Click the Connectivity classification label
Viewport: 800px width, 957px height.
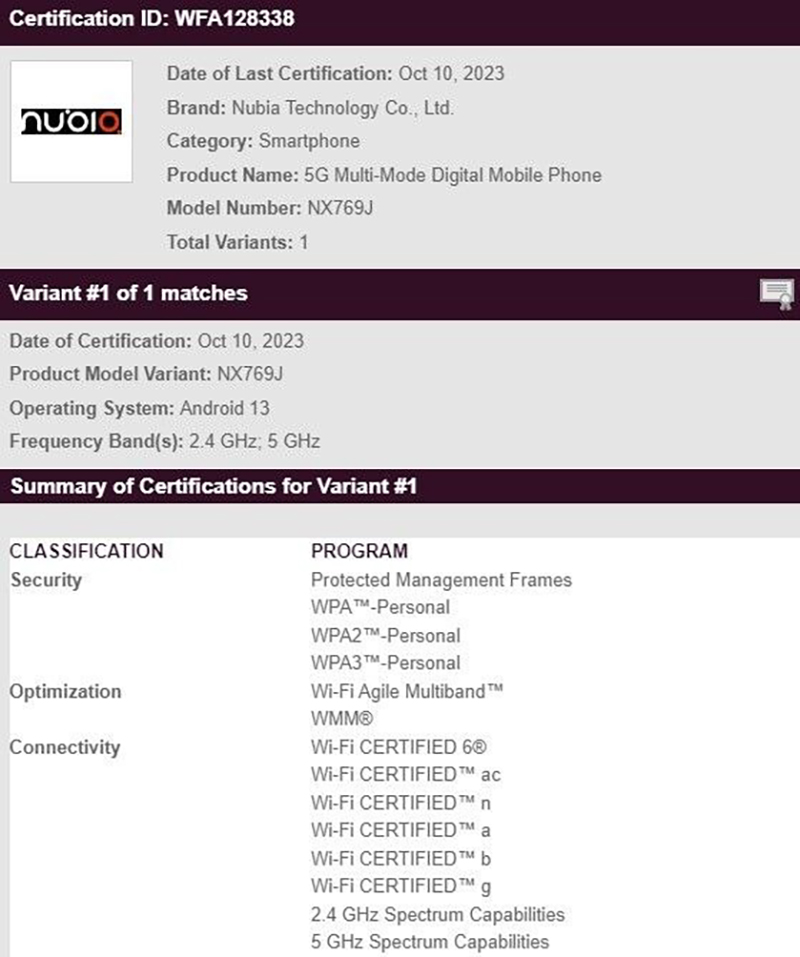coord(65,747)
